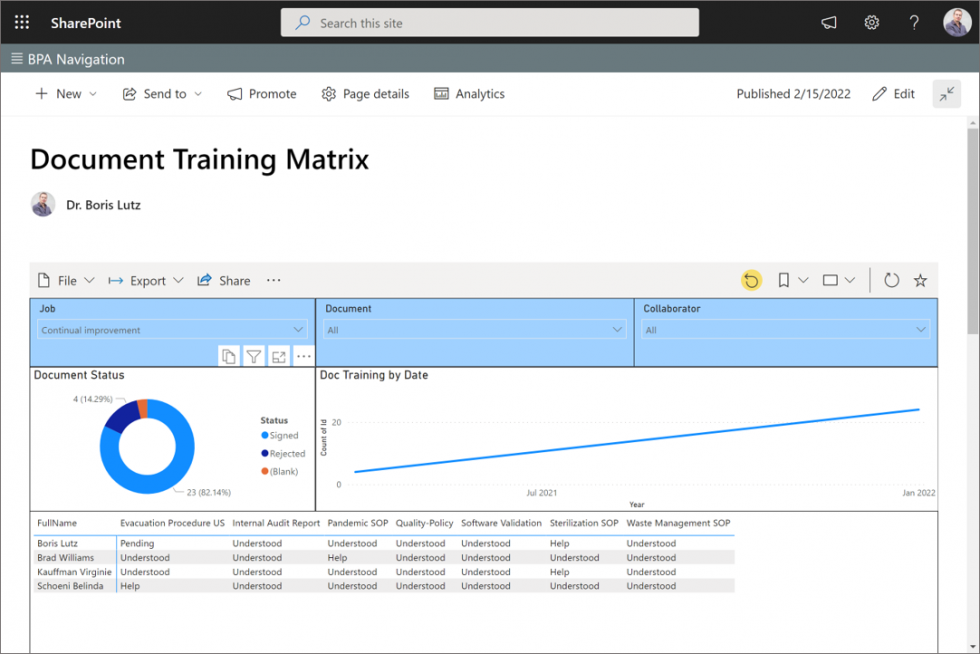Screen dimensions: 980x654
Task: Click the Promote command
Action: 261,93
